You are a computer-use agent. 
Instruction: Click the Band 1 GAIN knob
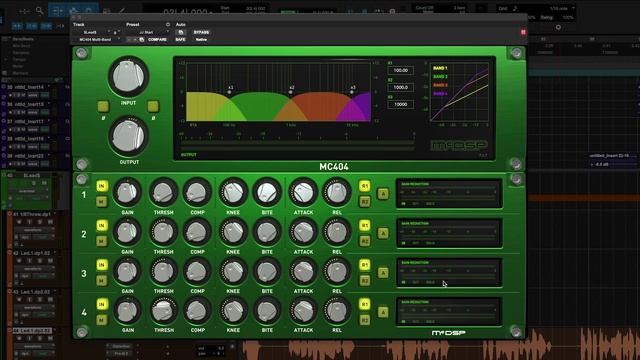click(127, 192)
